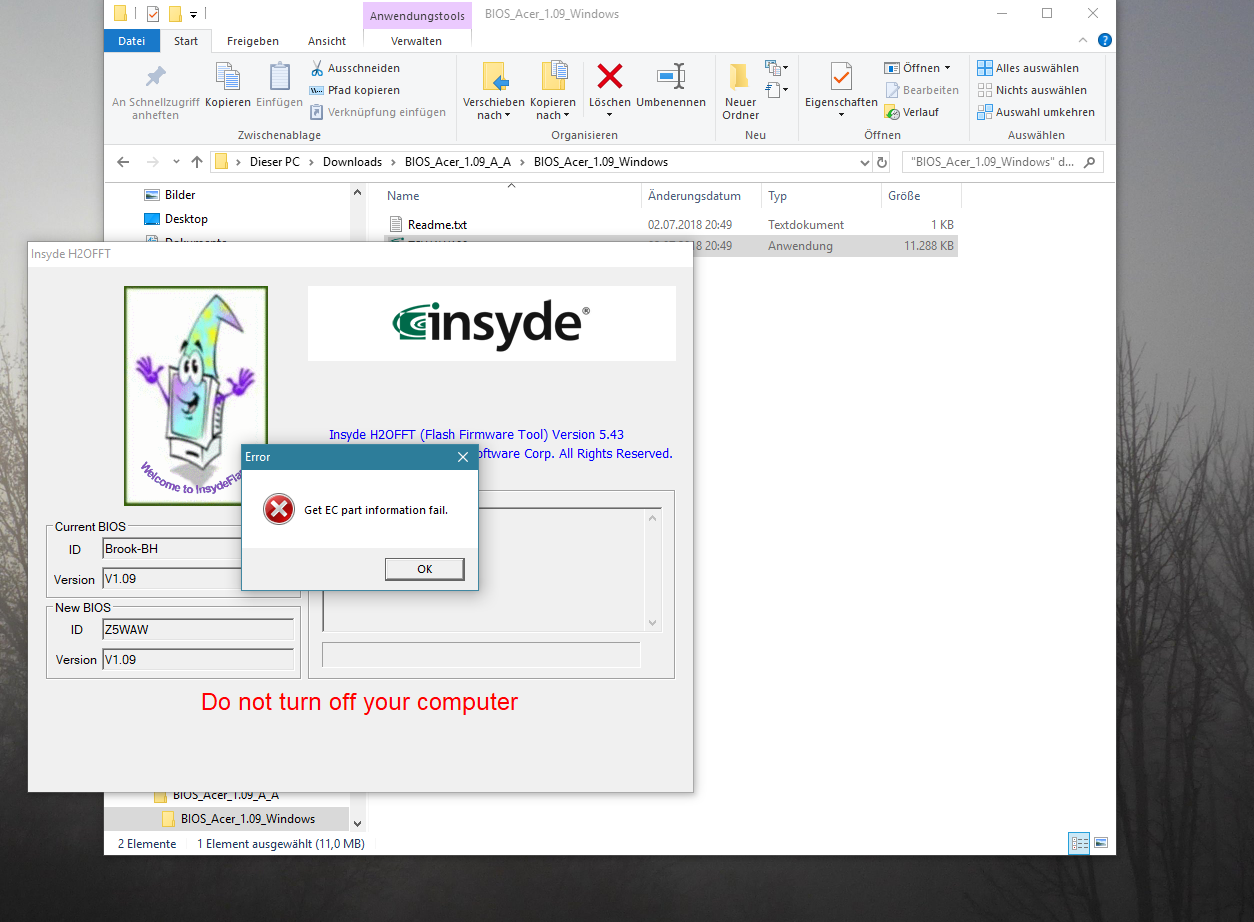Click the scroll-down arrow in the H2OFFT log box
This screenshot has width=1254, height=922.
click(654, 623)
